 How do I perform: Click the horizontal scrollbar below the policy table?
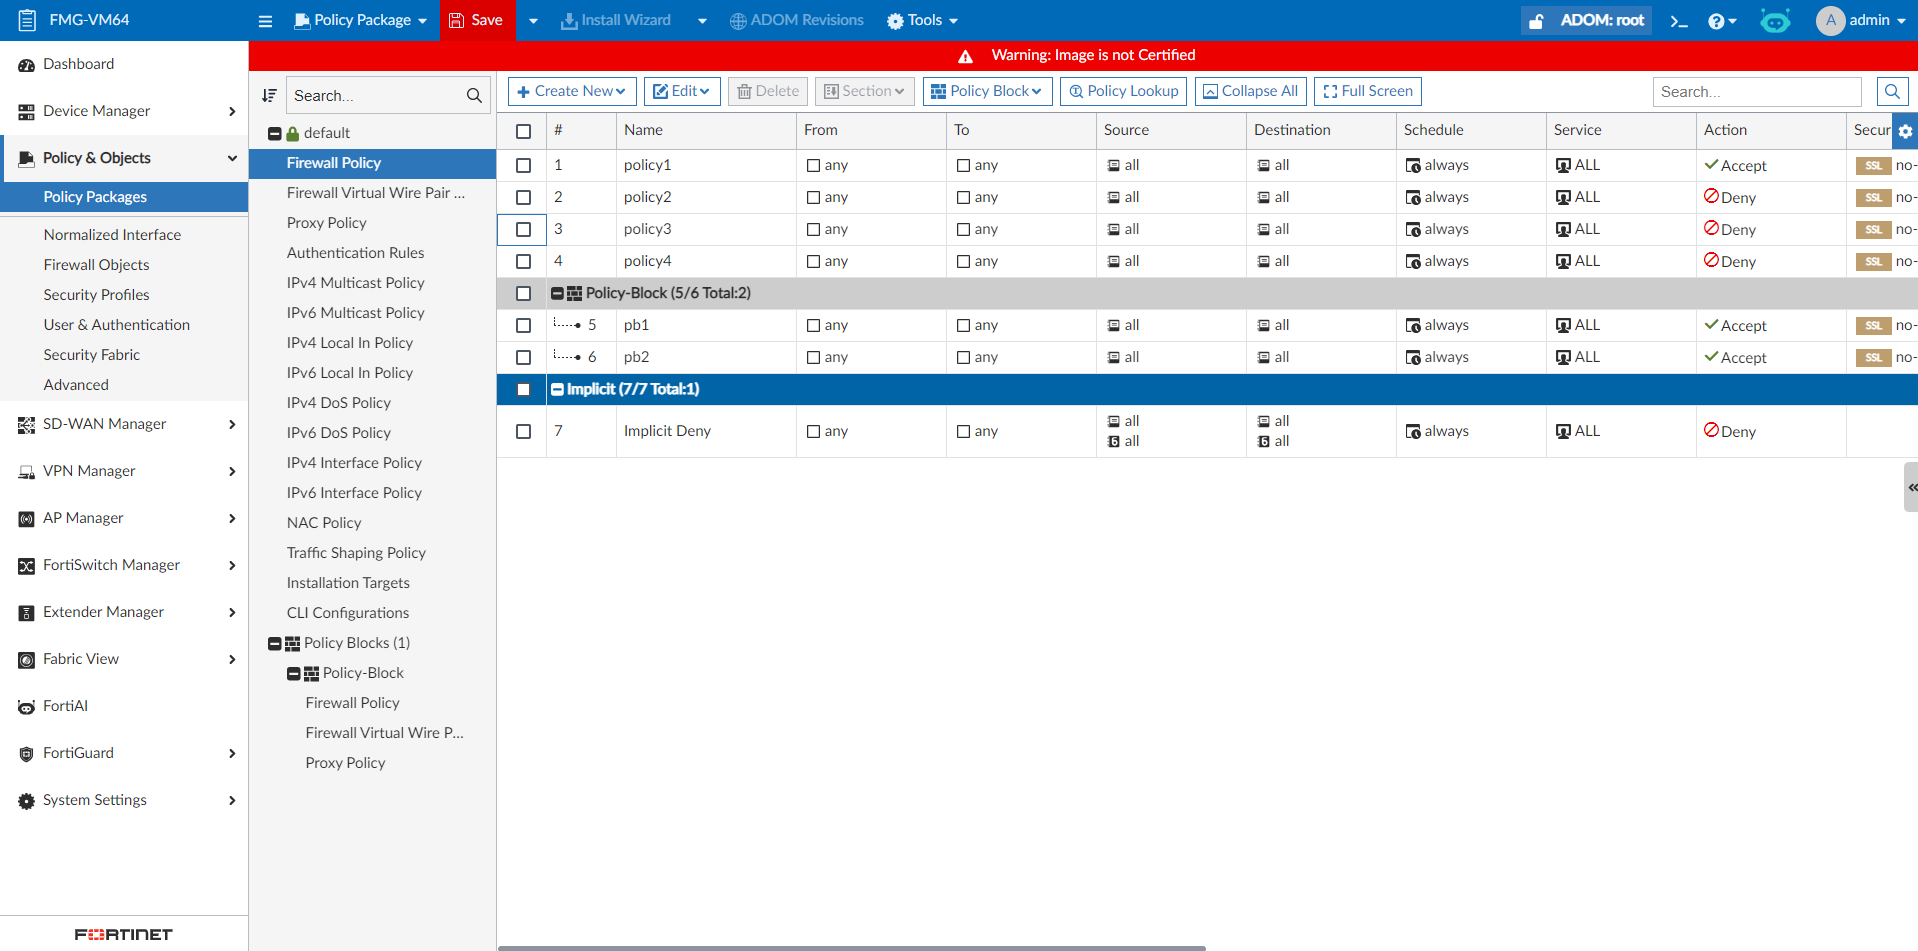[x=850, y=944]
